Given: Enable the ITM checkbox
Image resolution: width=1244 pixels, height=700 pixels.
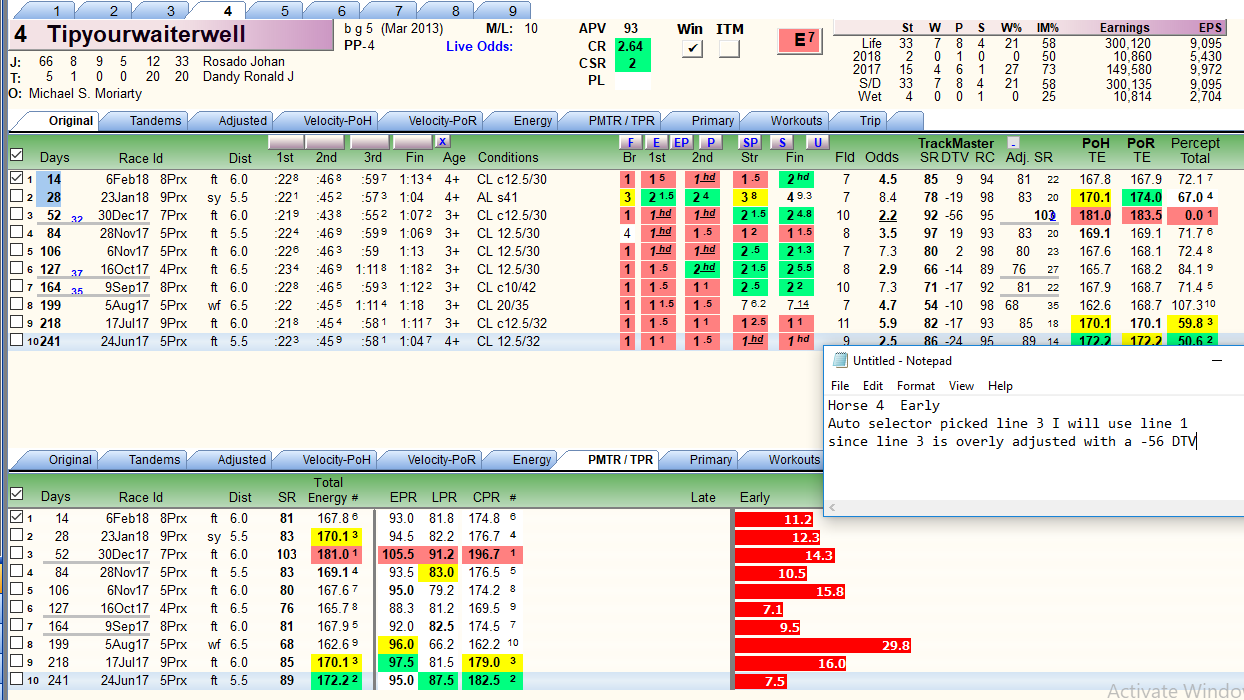Looking at the screenshot, I should pos(729,48).
